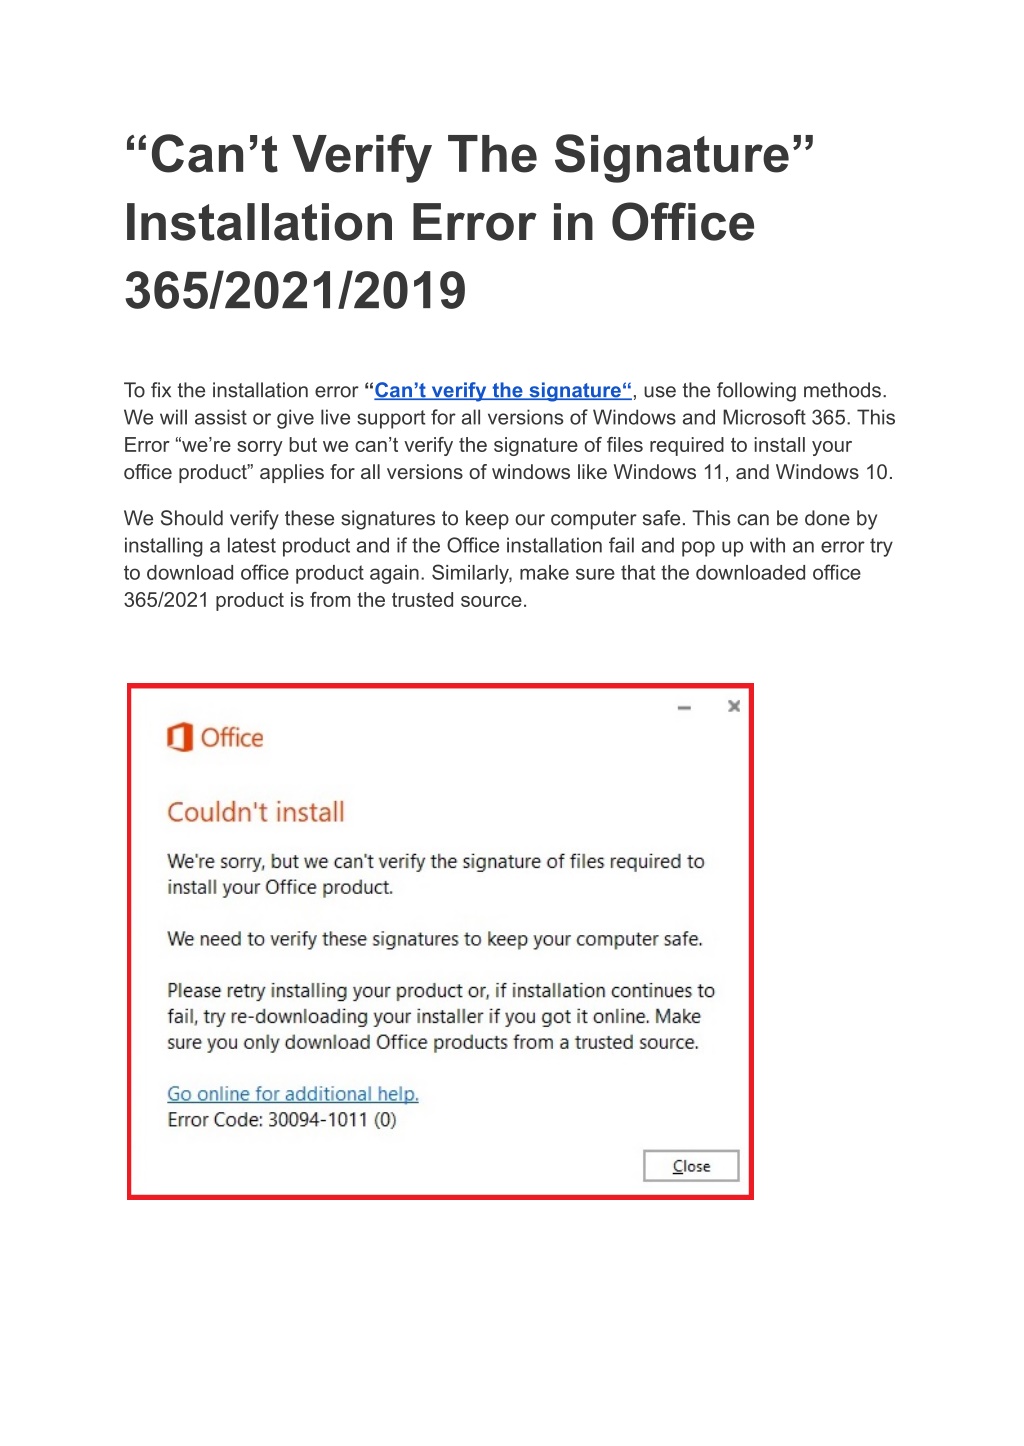The width and height of the screenshot is (1024, 1446).
Task: Click the "Please retry installing your product" paragraph
Action: coord(441,1016)
